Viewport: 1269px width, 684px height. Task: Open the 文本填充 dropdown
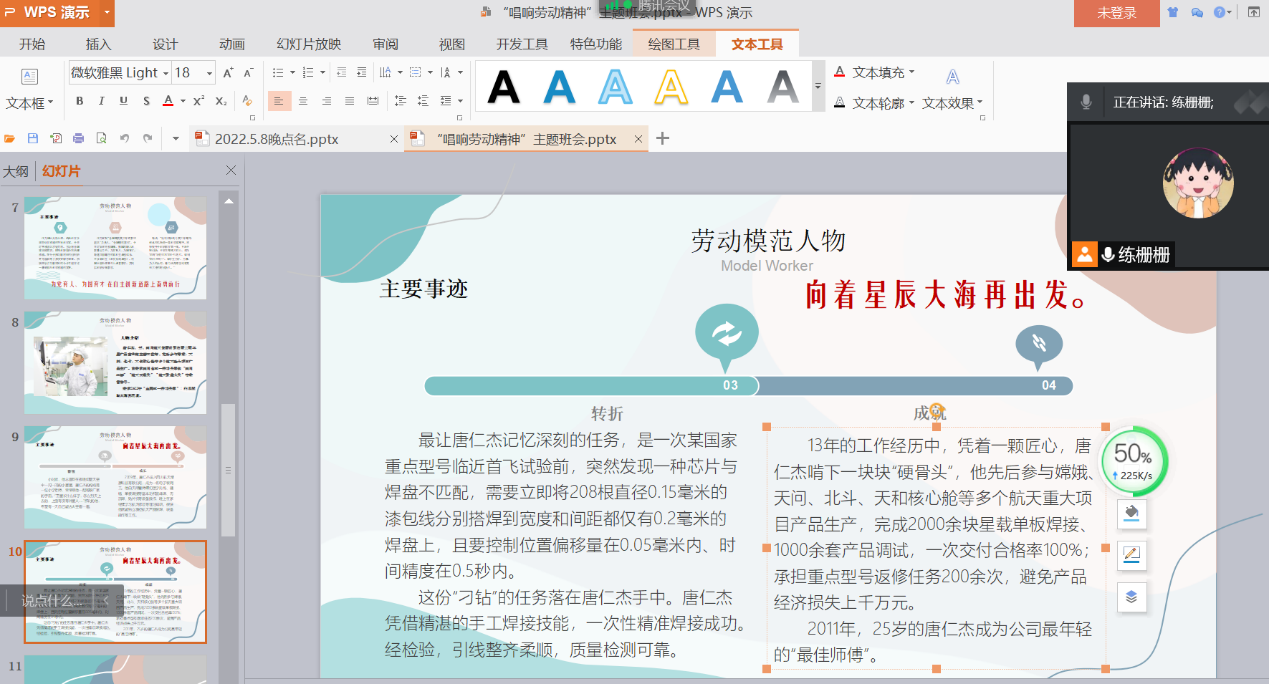pos(911,73)
